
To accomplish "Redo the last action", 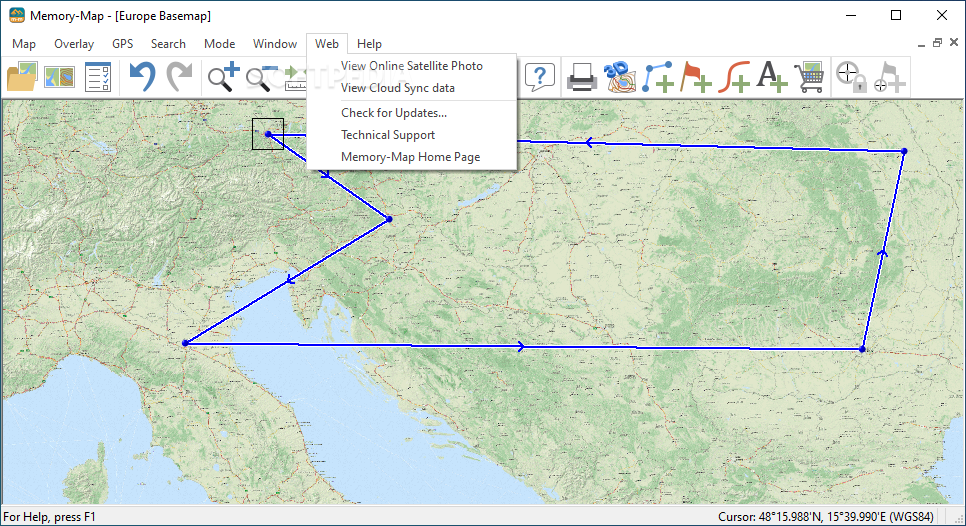I will point(180,77).
